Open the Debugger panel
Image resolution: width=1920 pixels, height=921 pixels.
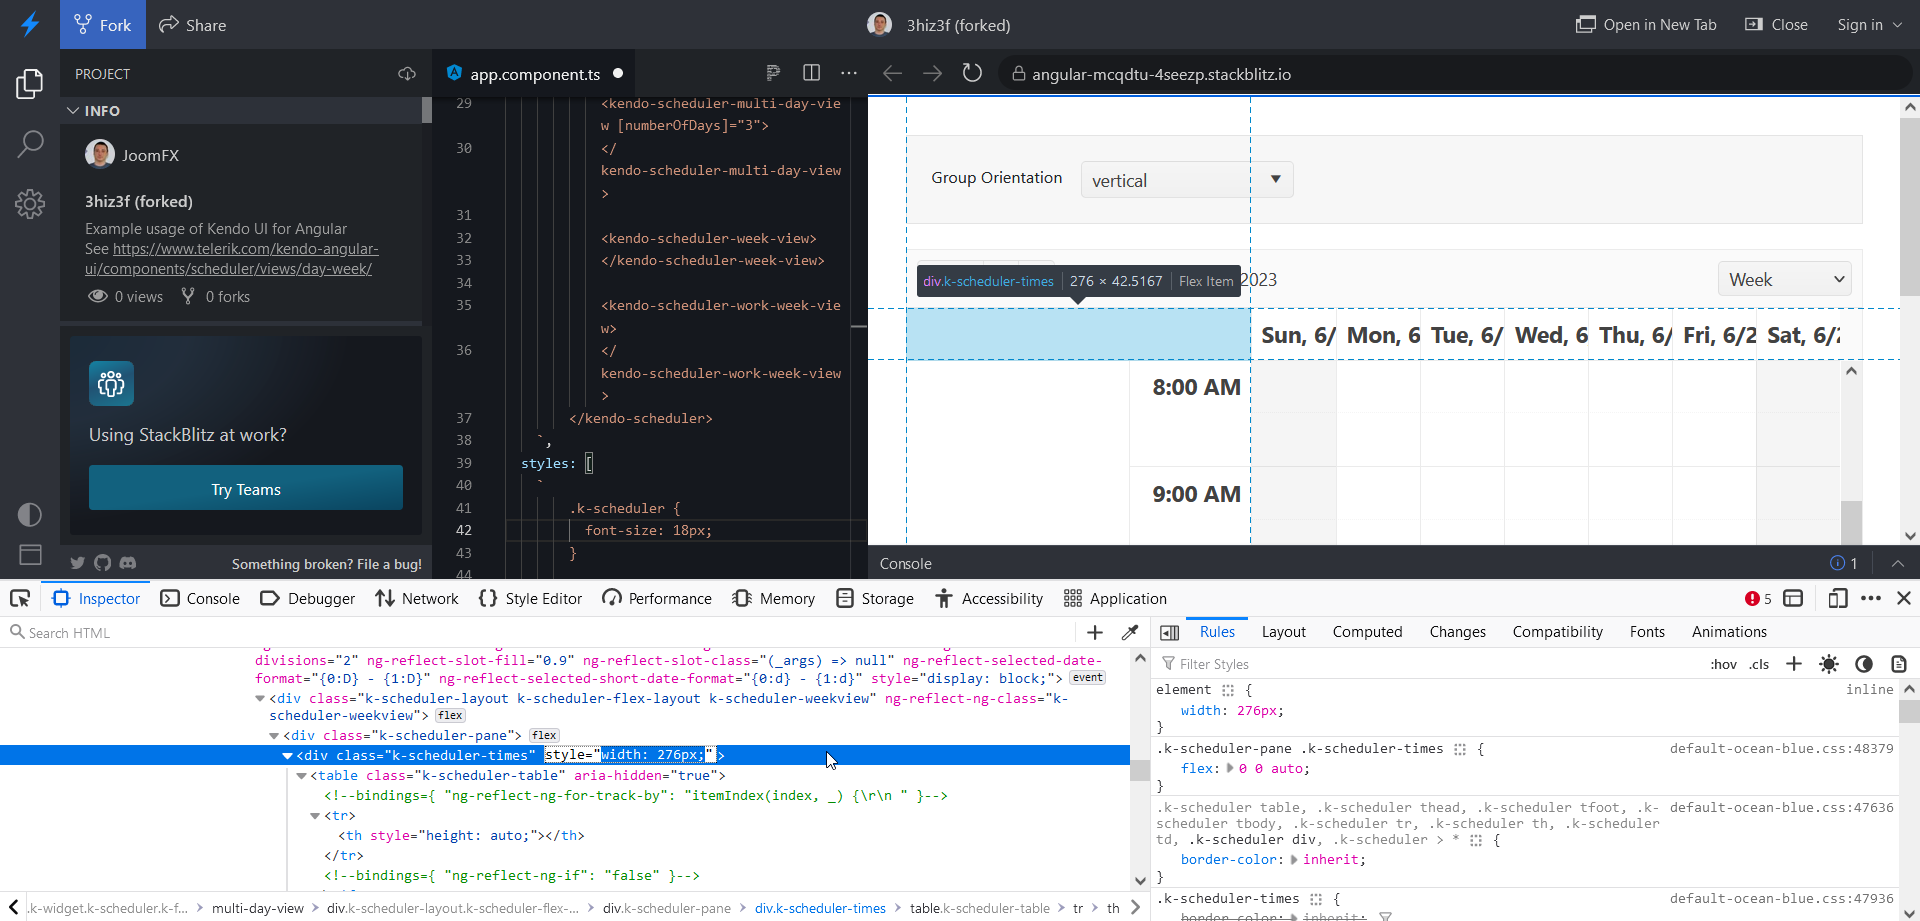click(x=308, y=598)
